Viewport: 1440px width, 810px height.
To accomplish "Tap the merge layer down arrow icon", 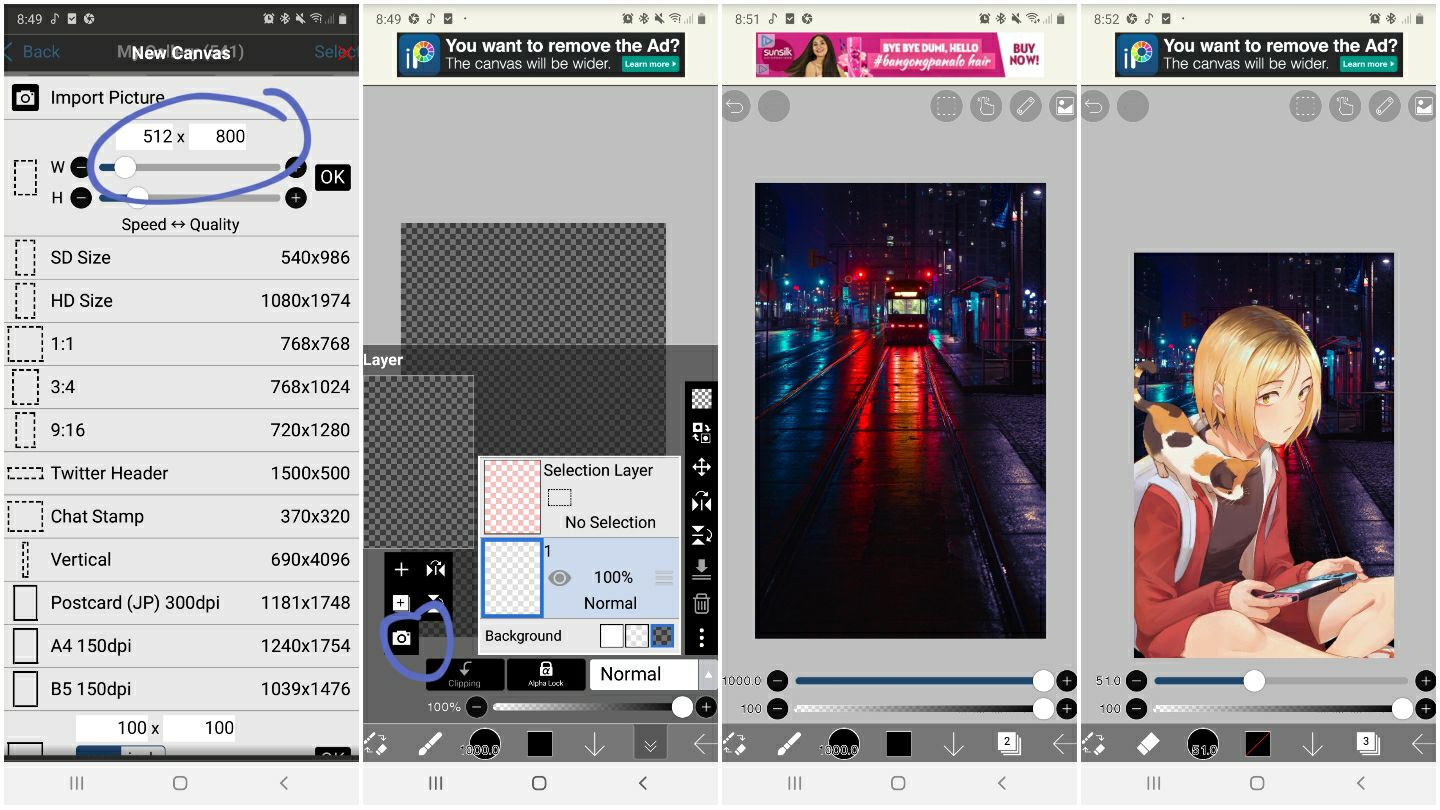I will [x=702, y=569].
